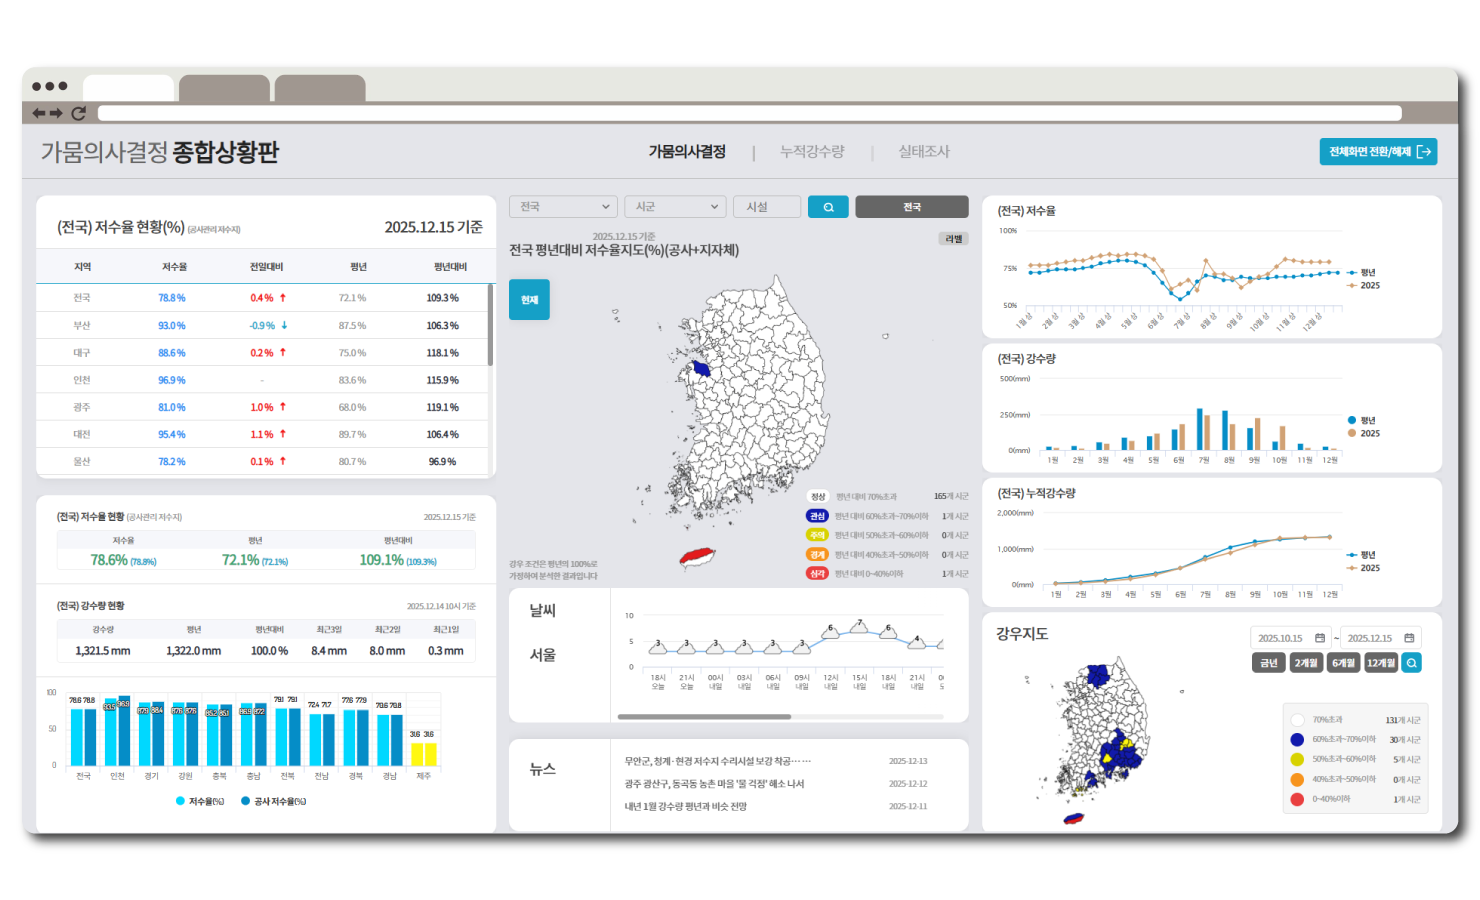The width and height of the screenshot is (1480, 900).
Task: Click the blue search icon above the reservoir map
Action: pos(828,207)
